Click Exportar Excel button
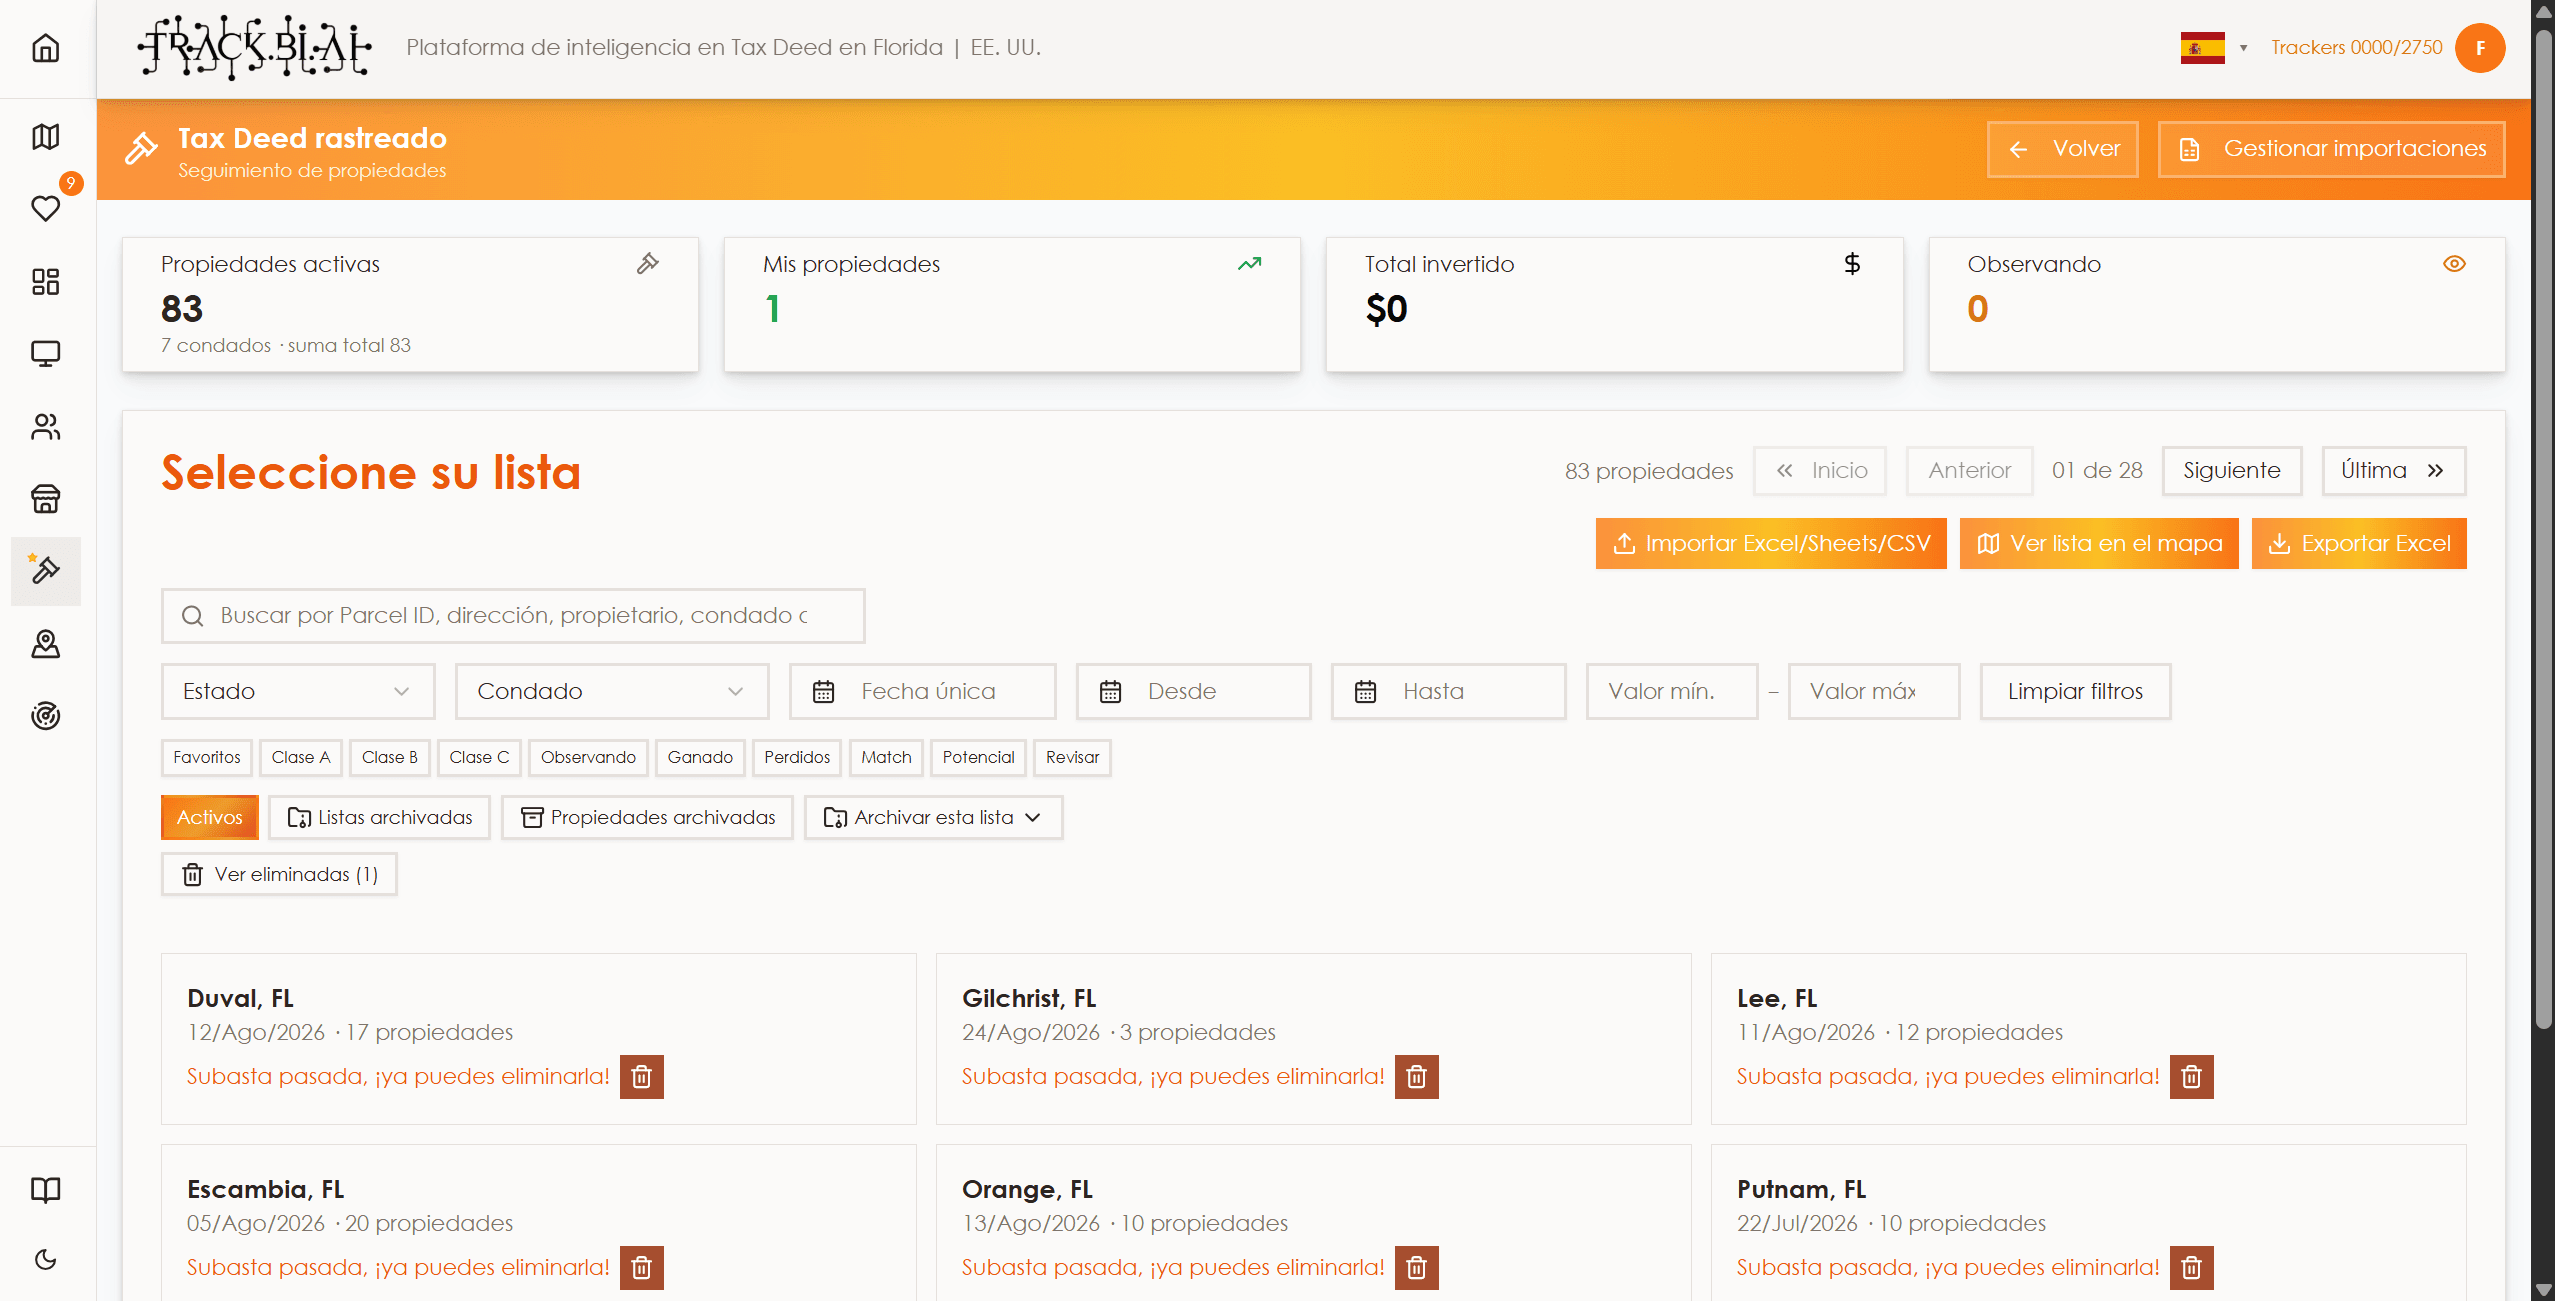2555x1301 pixels. [x=2359, y=544]
